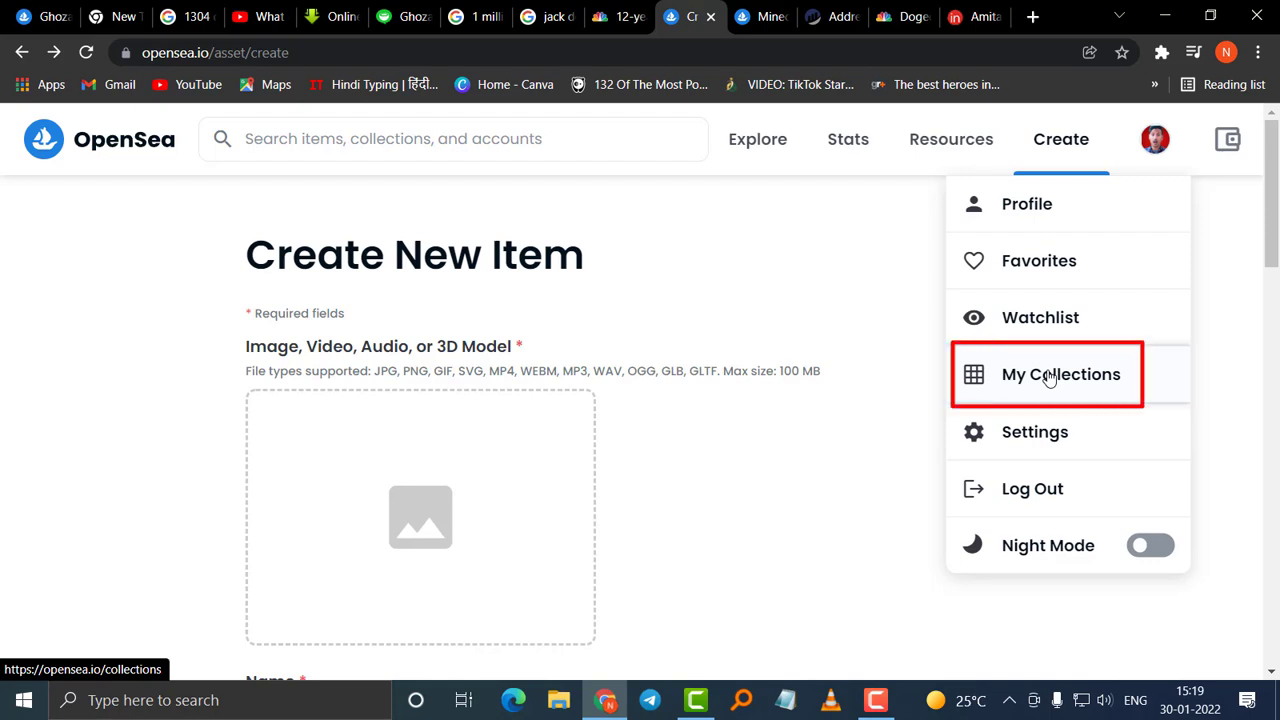This screenshot has width=1280, height=720.
Task: Open the notification center
Action: click(1247, 700)
